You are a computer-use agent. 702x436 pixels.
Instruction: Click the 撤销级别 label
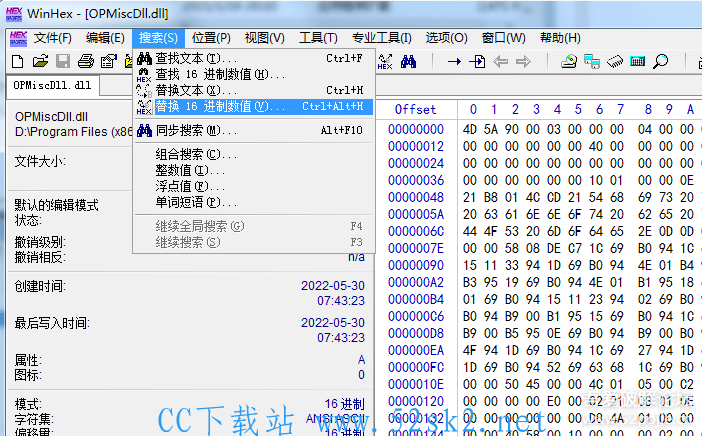40,243
